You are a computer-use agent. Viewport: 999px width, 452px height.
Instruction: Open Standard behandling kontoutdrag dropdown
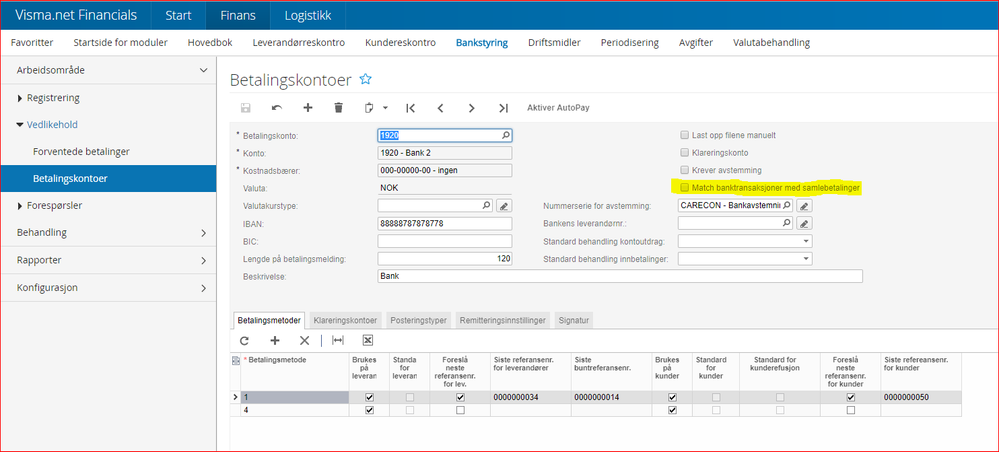pos(807,242)
